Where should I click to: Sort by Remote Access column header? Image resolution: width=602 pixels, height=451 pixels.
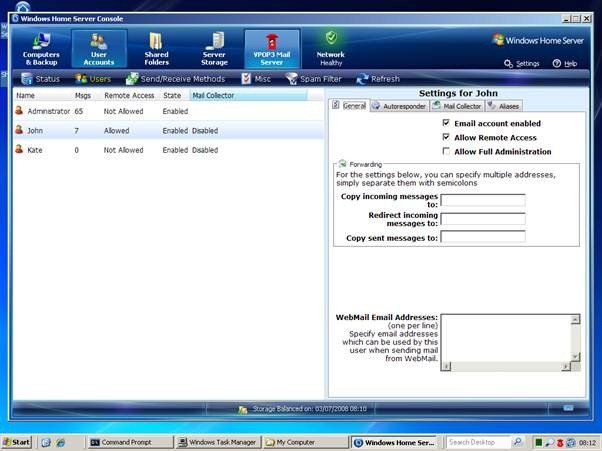(131, 96)
